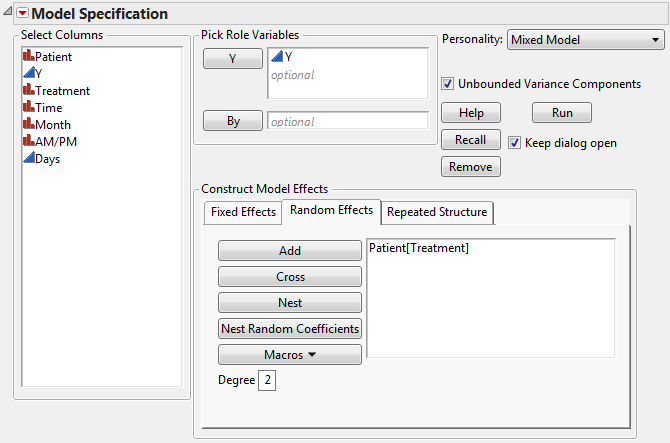Click the continuous icon beside Days column
The width and height of the screenshot is (670, 443).
coord(28,159)
